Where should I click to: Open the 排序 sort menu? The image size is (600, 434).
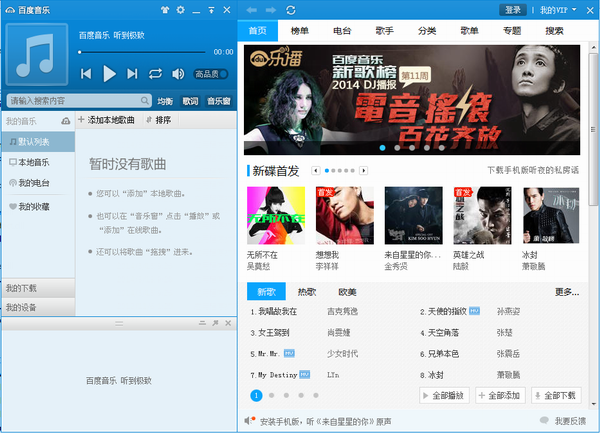pos(159,120)
